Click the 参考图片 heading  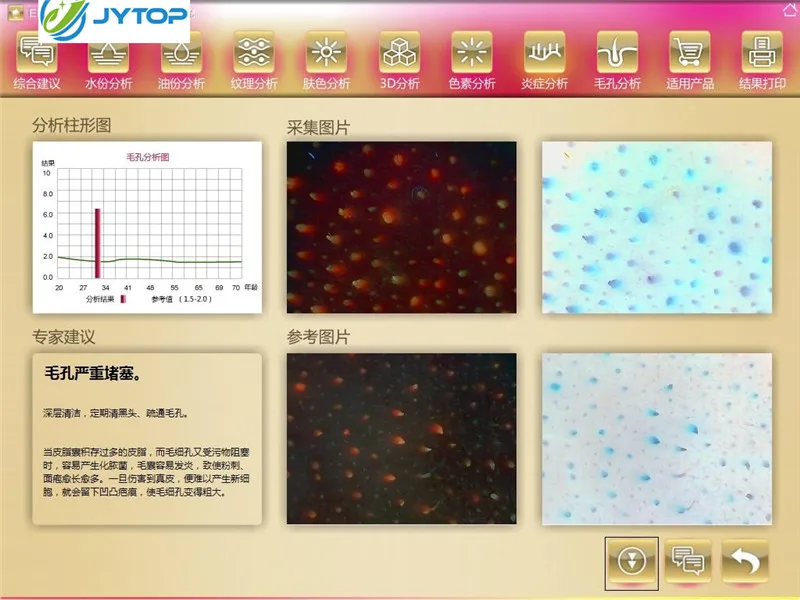coord(318,337)
